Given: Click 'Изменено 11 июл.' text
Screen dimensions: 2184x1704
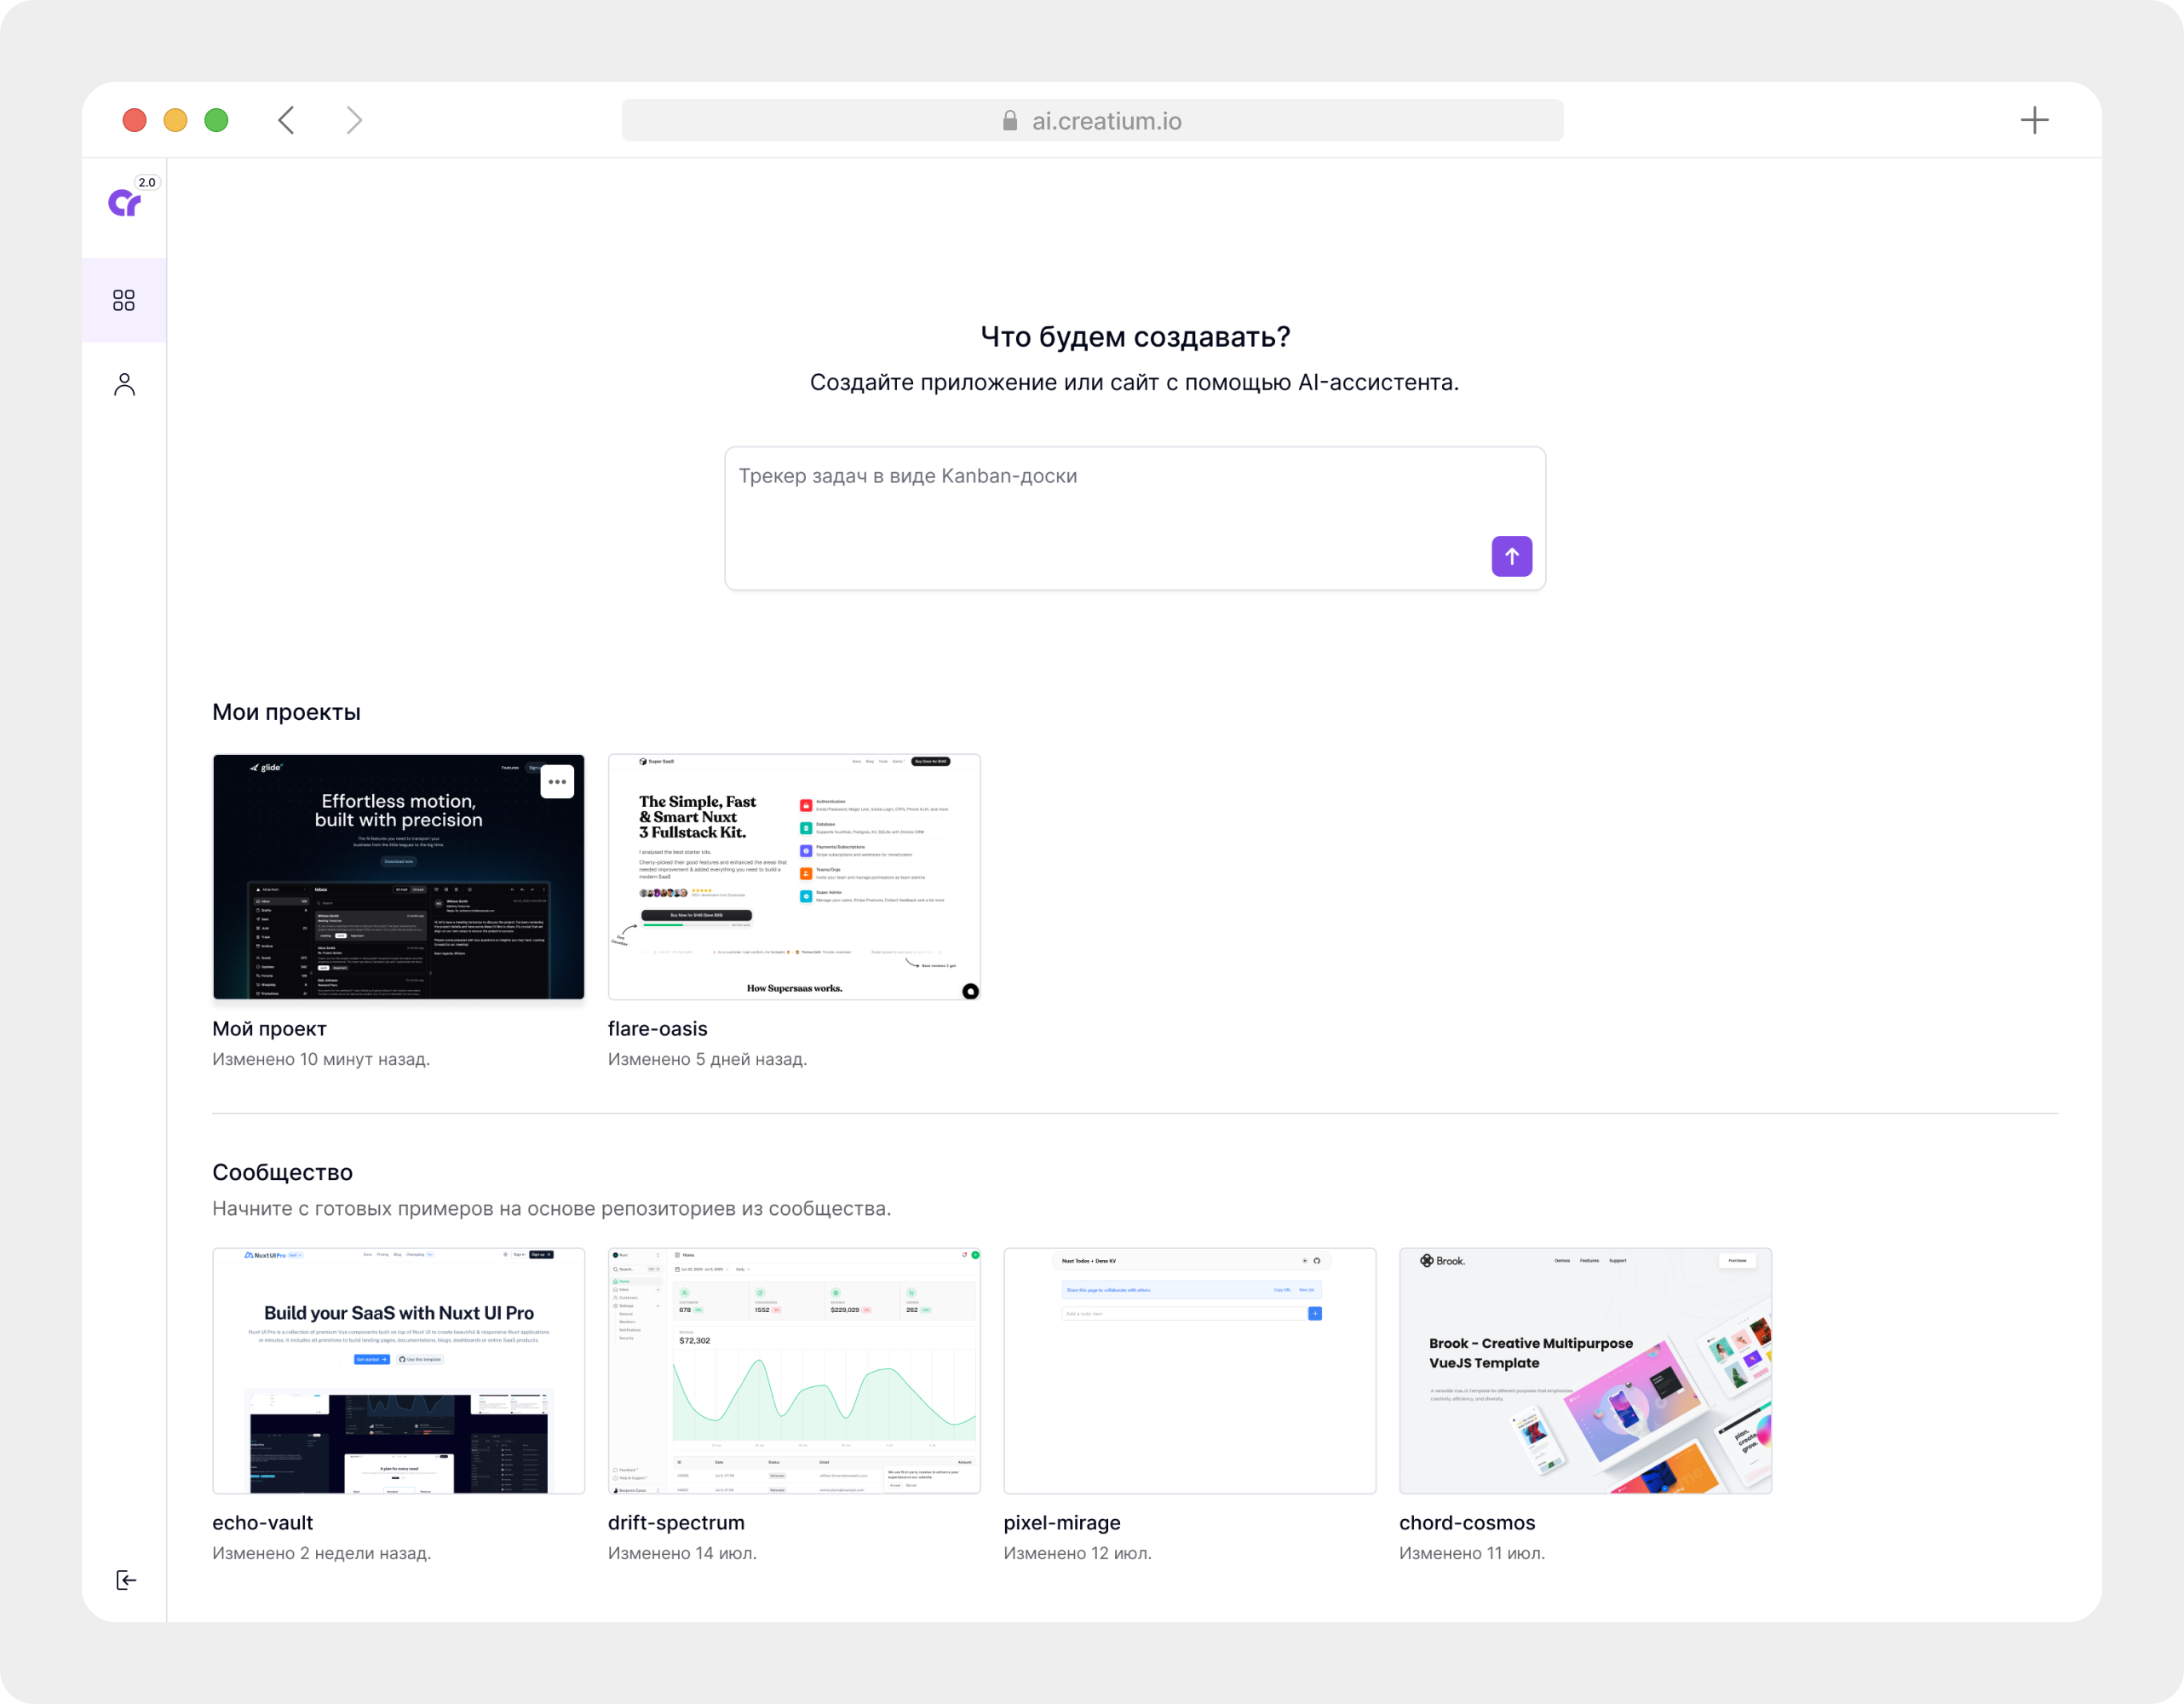Looking at the screenshot, I should click(1472, 1553).
